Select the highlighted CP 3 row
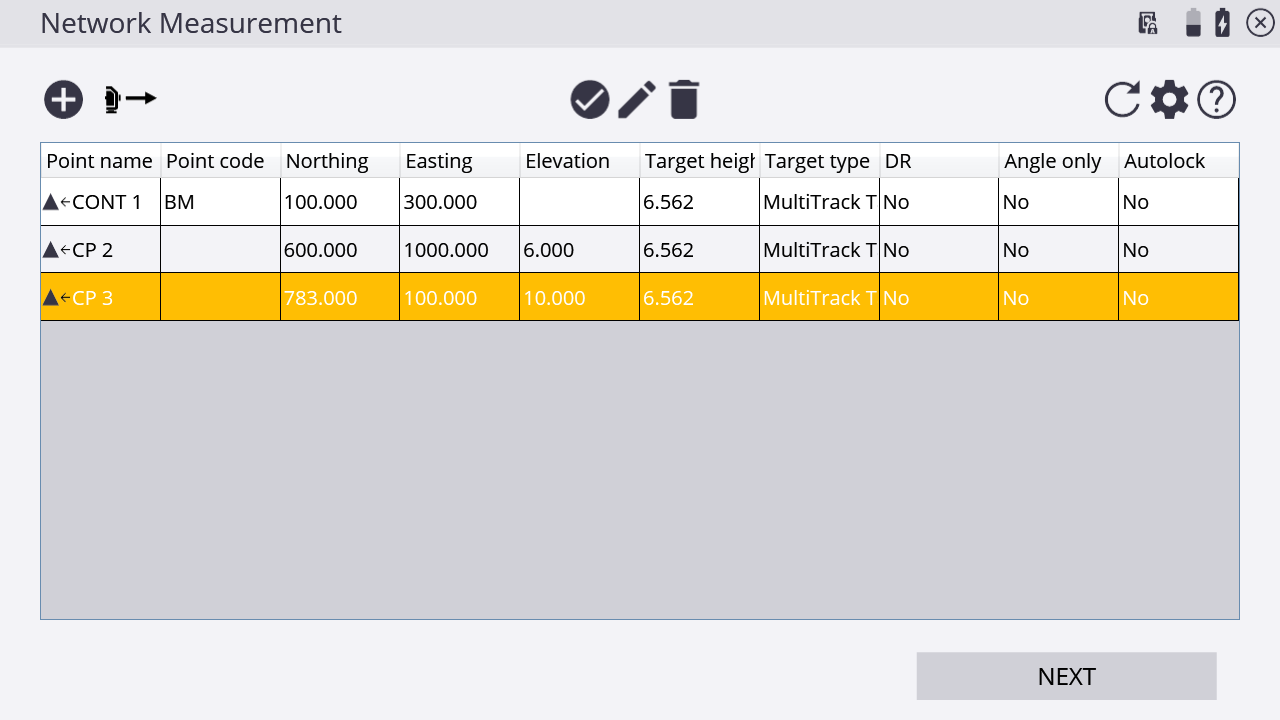Viewport: 1280px width, 720px height. coord(100,298)
